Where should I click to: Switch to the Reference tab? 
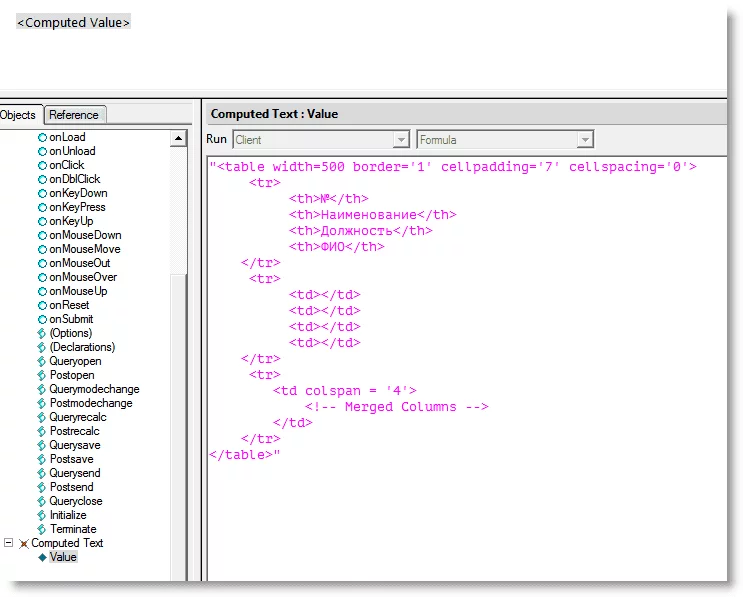tap(74, 115)
